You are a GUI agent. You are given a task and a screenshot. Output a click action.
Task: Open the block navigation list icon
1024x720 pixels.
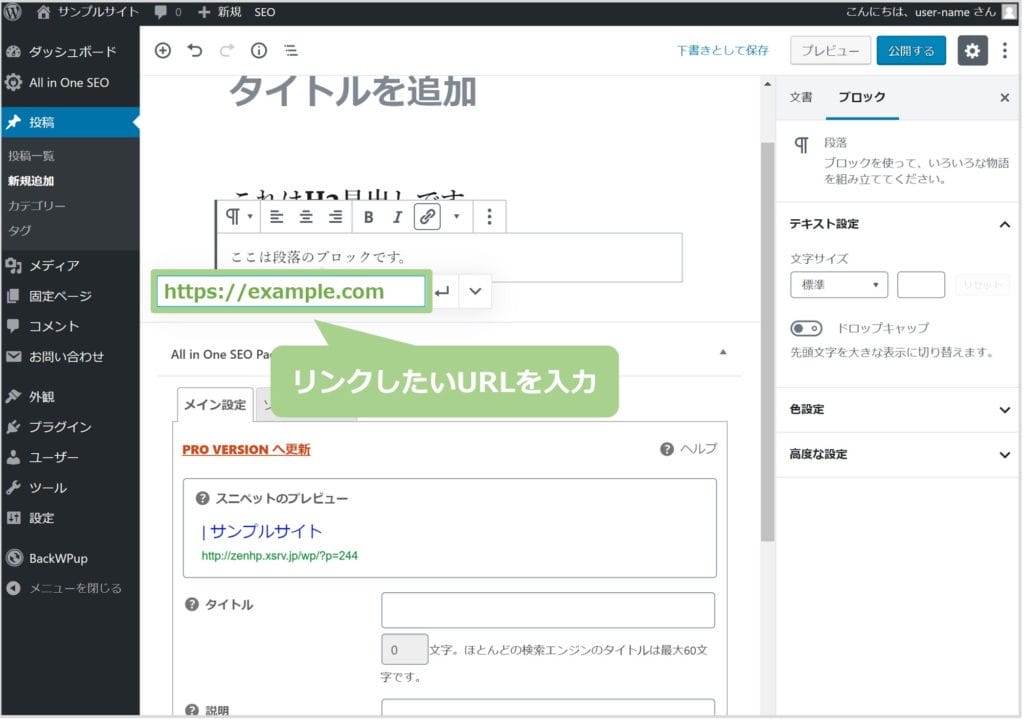pyautogui.click(x=290, y=51)
